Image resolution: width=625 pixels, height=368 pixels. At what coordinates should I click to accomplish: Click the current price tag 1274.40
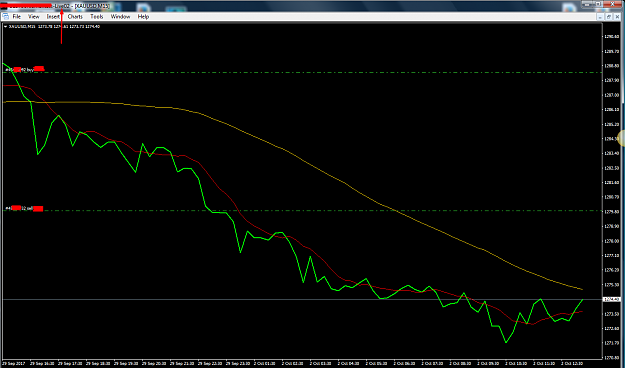[x=611, y=299]
